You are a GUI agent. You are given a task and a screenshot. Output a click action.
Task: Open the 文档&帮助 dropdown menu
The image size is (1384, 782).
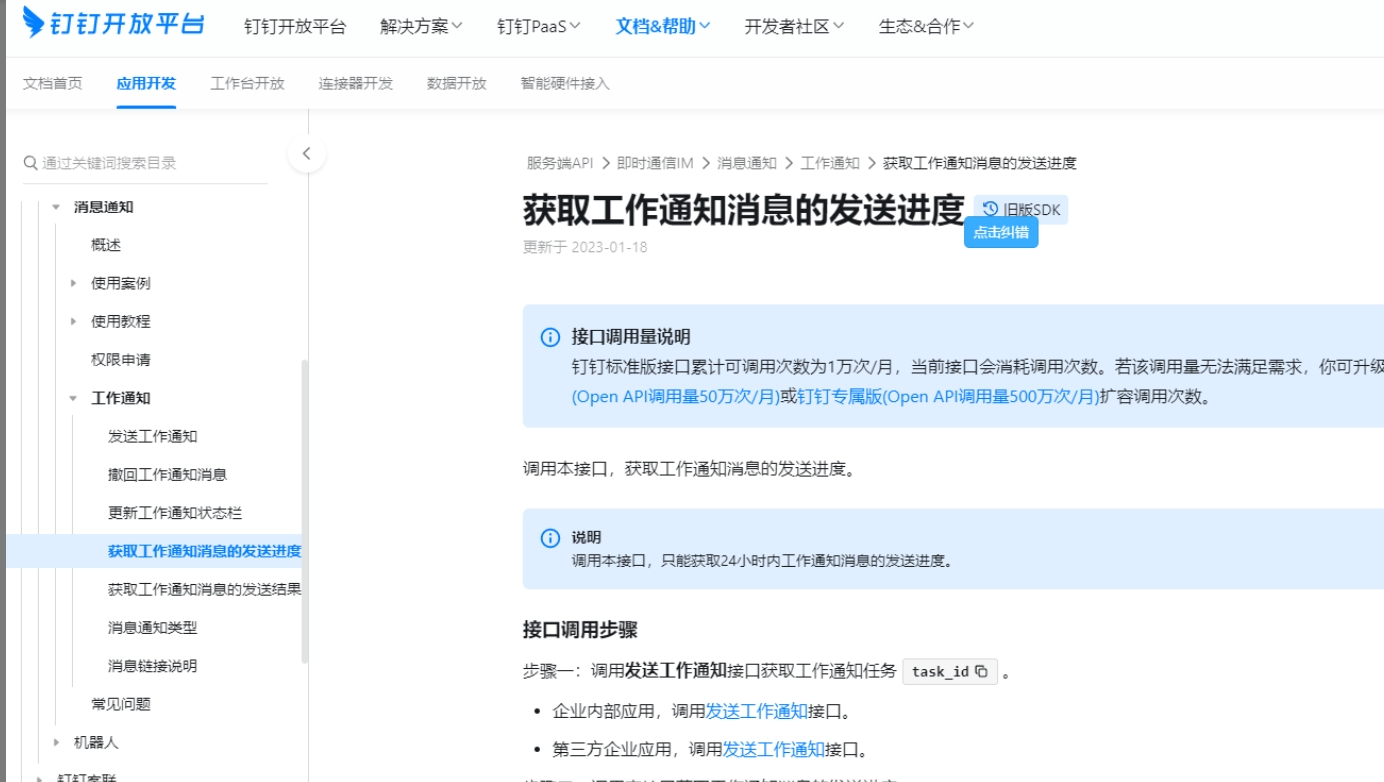pos(663,27)
